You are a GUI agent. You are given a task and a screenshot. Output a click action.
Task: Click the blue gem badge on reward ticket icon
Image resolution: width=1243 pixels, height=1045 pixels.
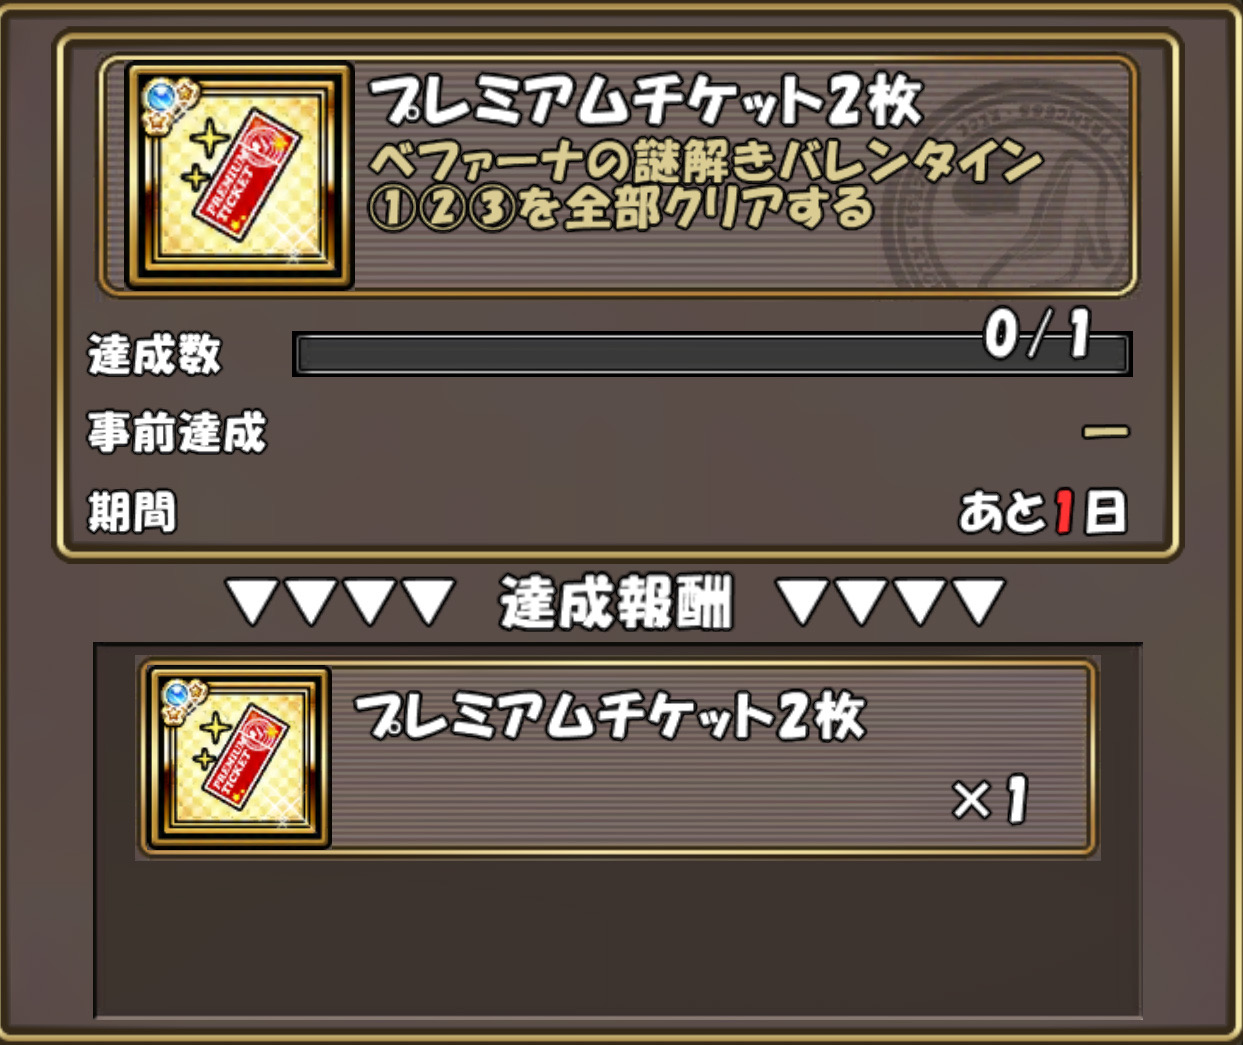[178, 693]
